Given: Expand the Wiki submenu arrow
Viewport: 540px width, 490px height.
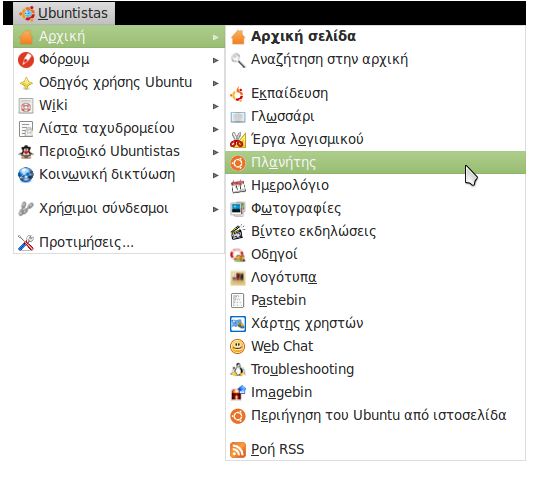Looking at the screenshot, I should (216, 106).
